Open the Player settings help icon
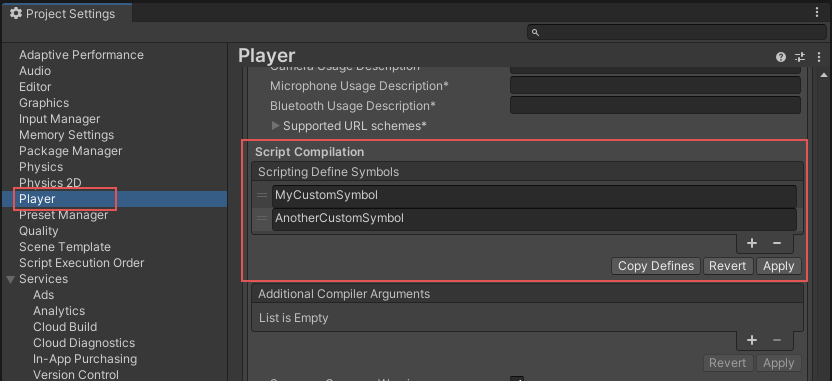This screenshot has width=832, height=381. point(781,57)
